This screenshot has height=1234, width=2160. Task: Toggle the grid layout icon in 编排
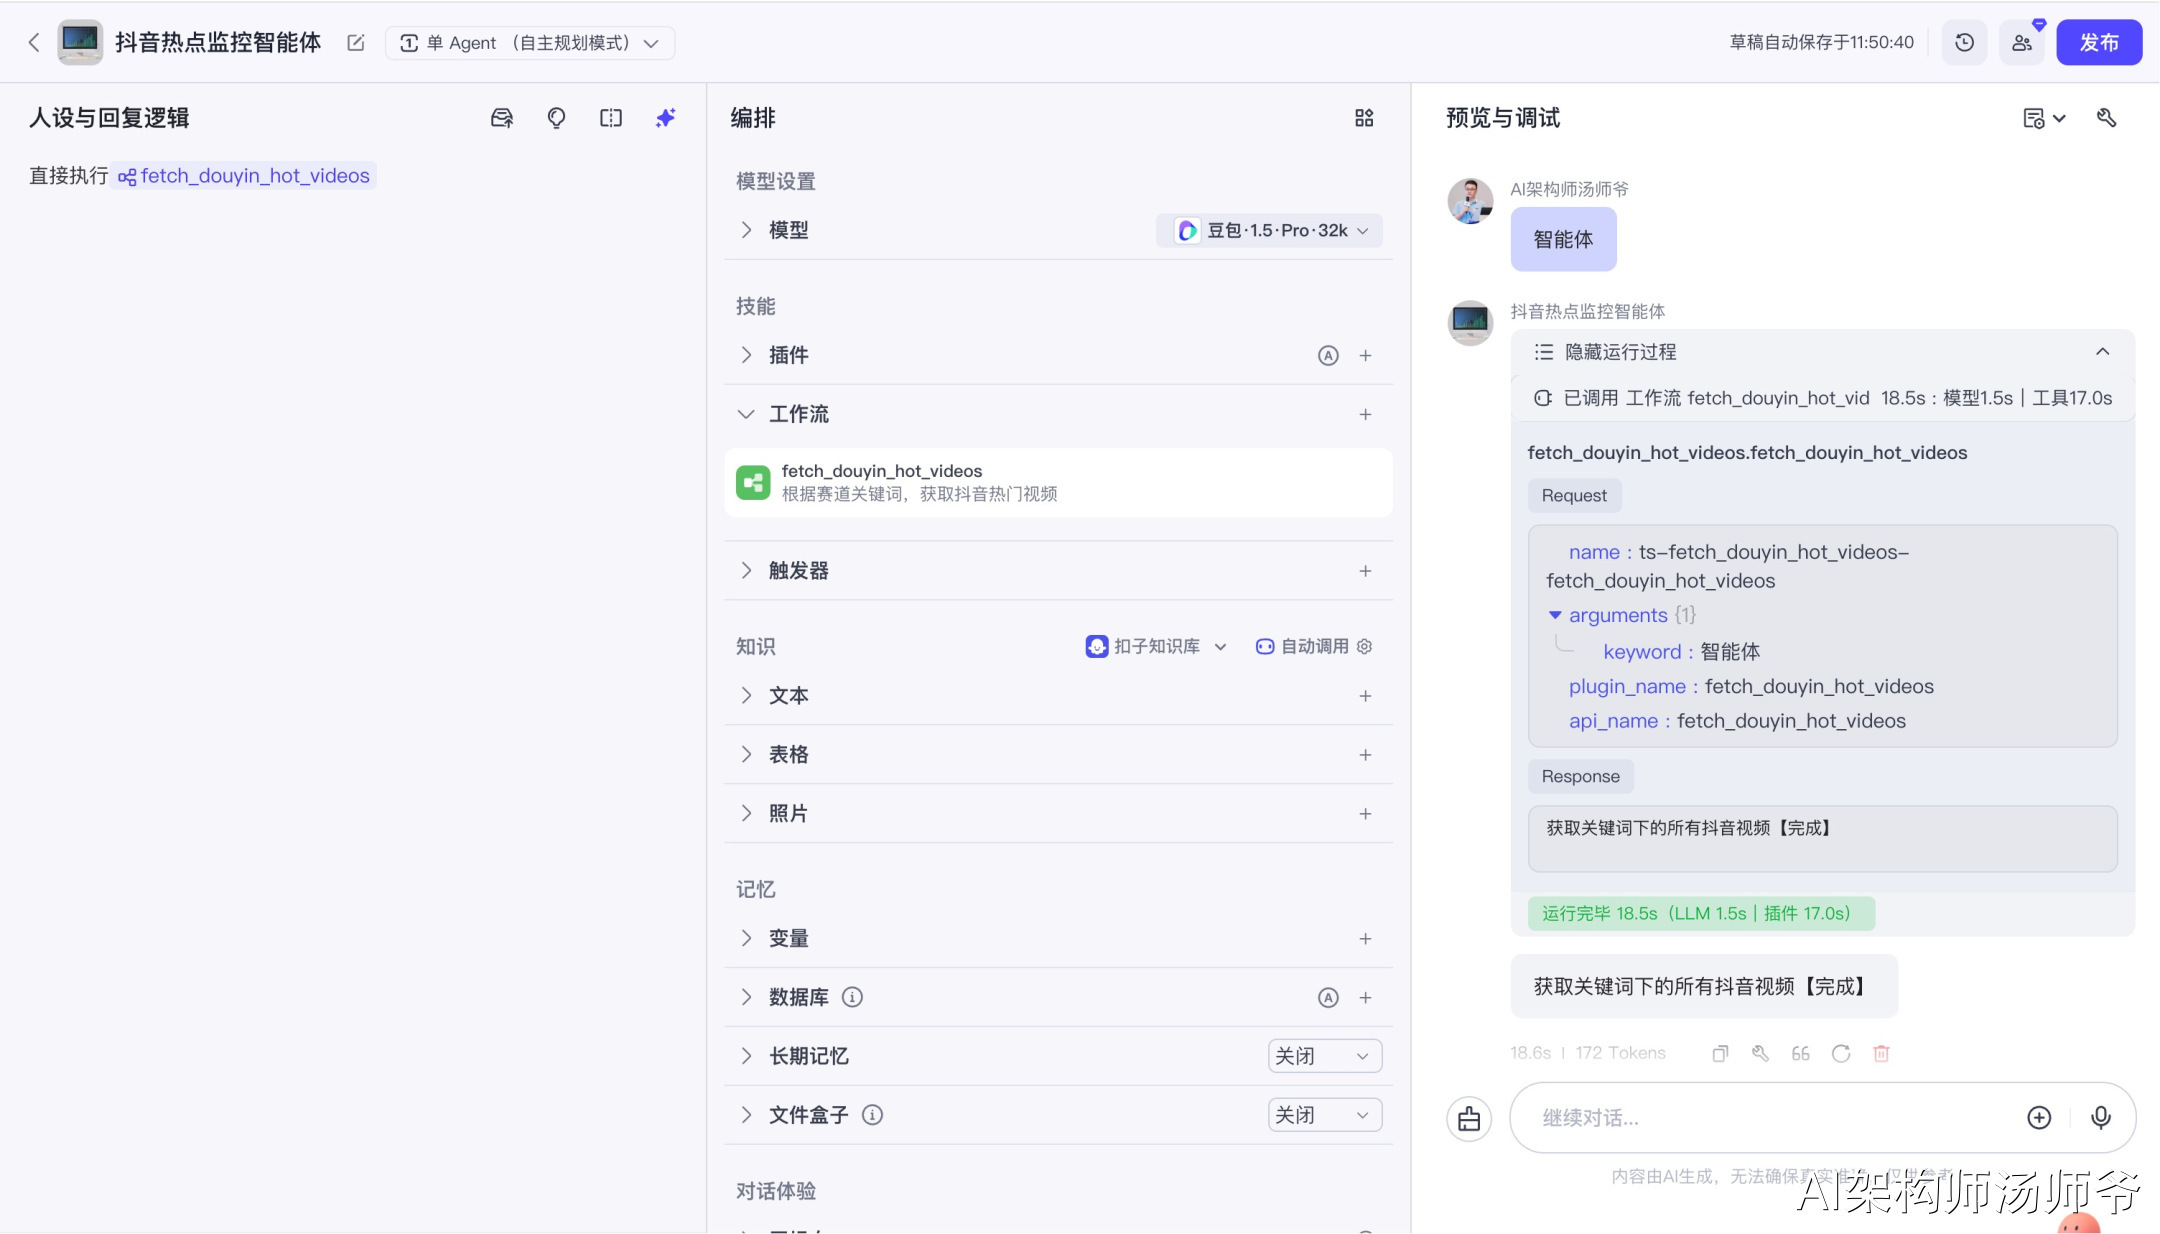tap(1364, 118)
